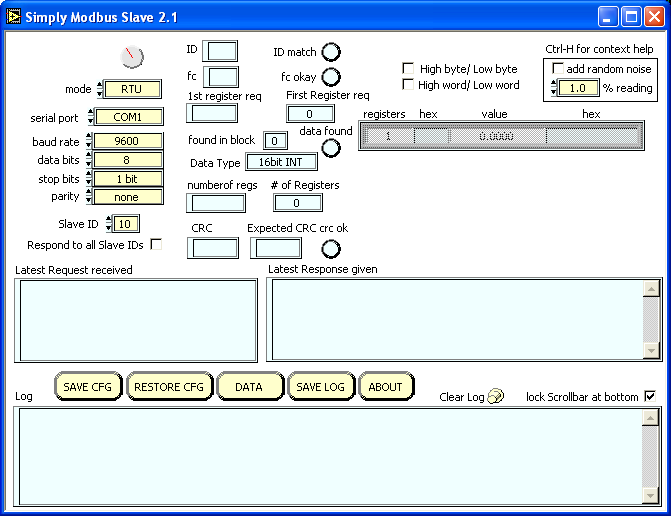The image size is (671, 516).
Task: Click the Expected CRC field
Action: point(276,248)
